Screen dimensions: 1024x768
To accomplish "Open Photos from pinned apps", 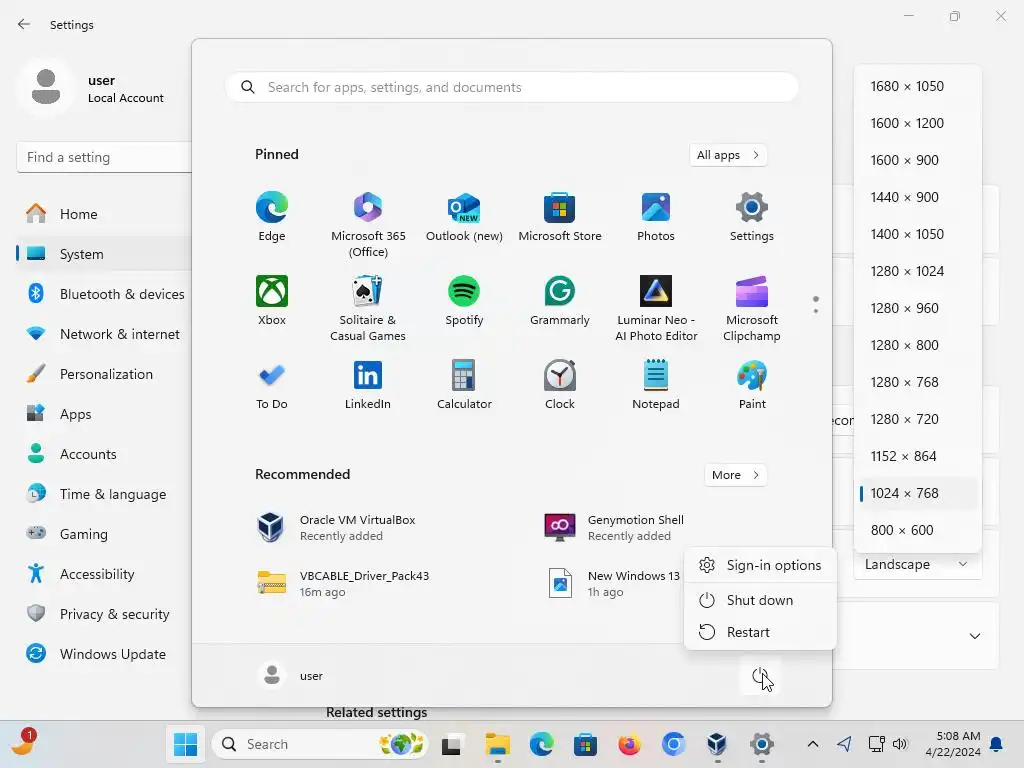I will pos(656,217).
